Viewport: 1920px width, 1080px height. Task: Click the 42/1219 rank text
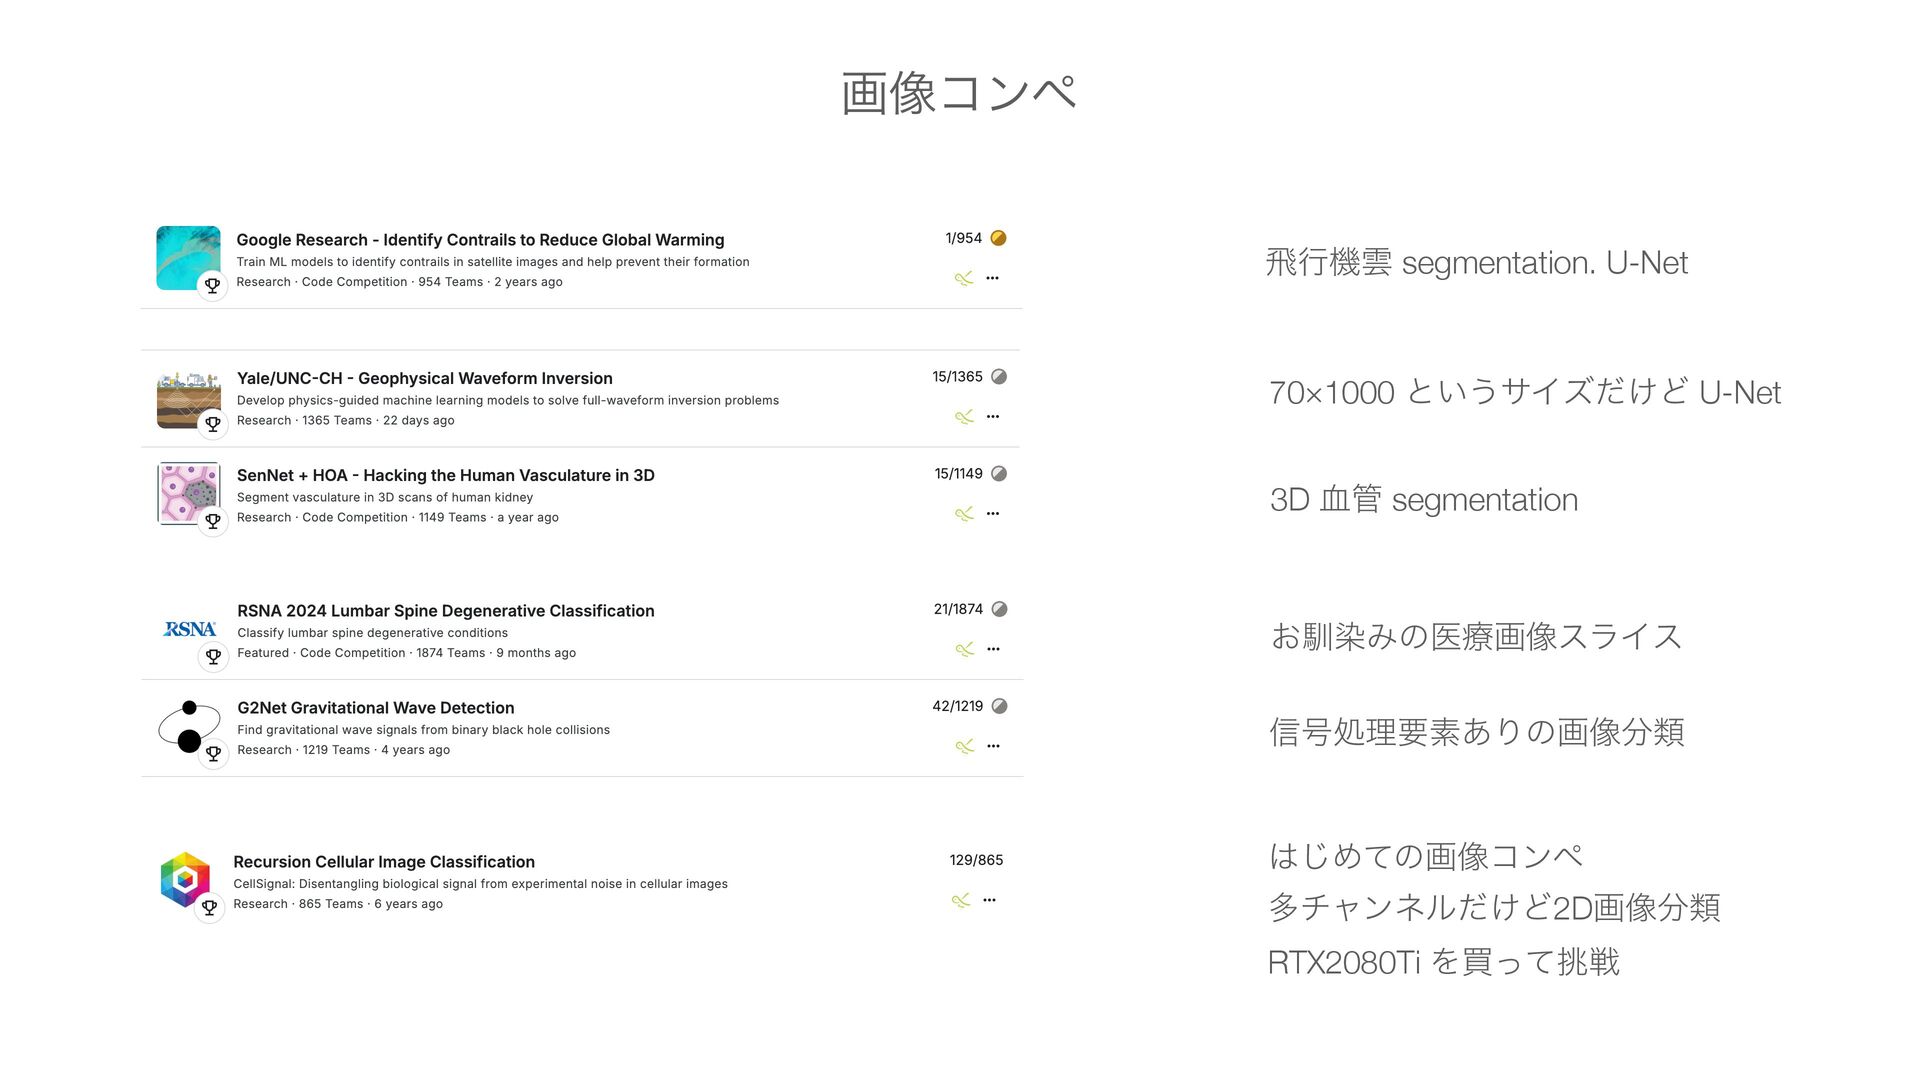pos(958,706)
